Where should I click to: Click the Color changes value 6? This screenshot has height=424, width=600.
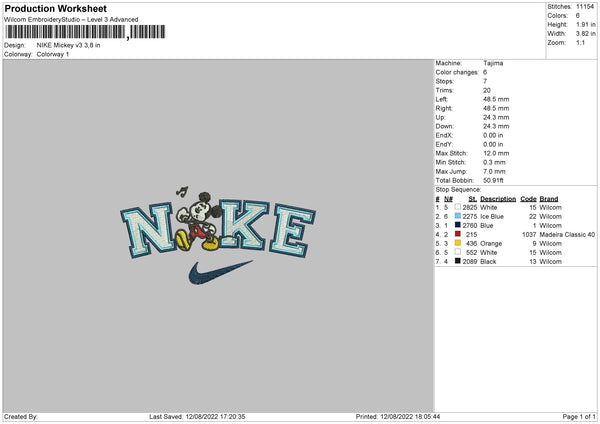[x=485, y=72]
